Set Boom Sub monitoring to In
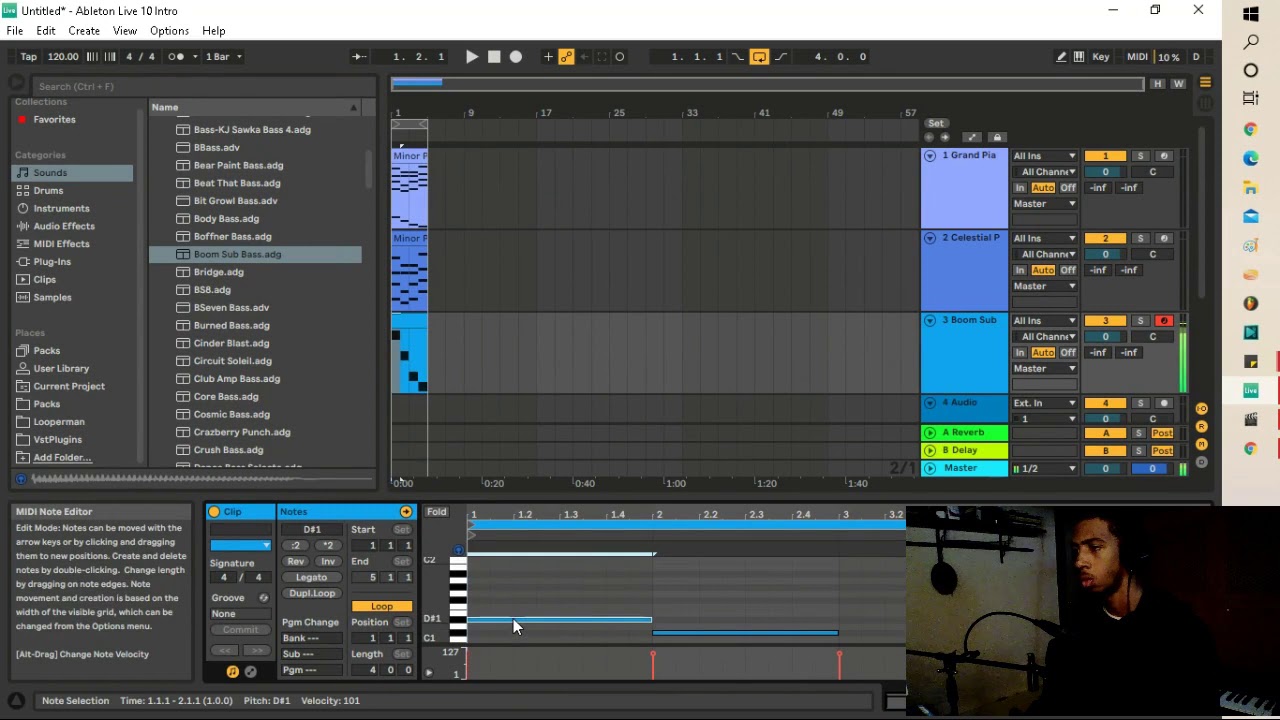1280x720 pixels. pyautogui.click(x=1020, y=352)
